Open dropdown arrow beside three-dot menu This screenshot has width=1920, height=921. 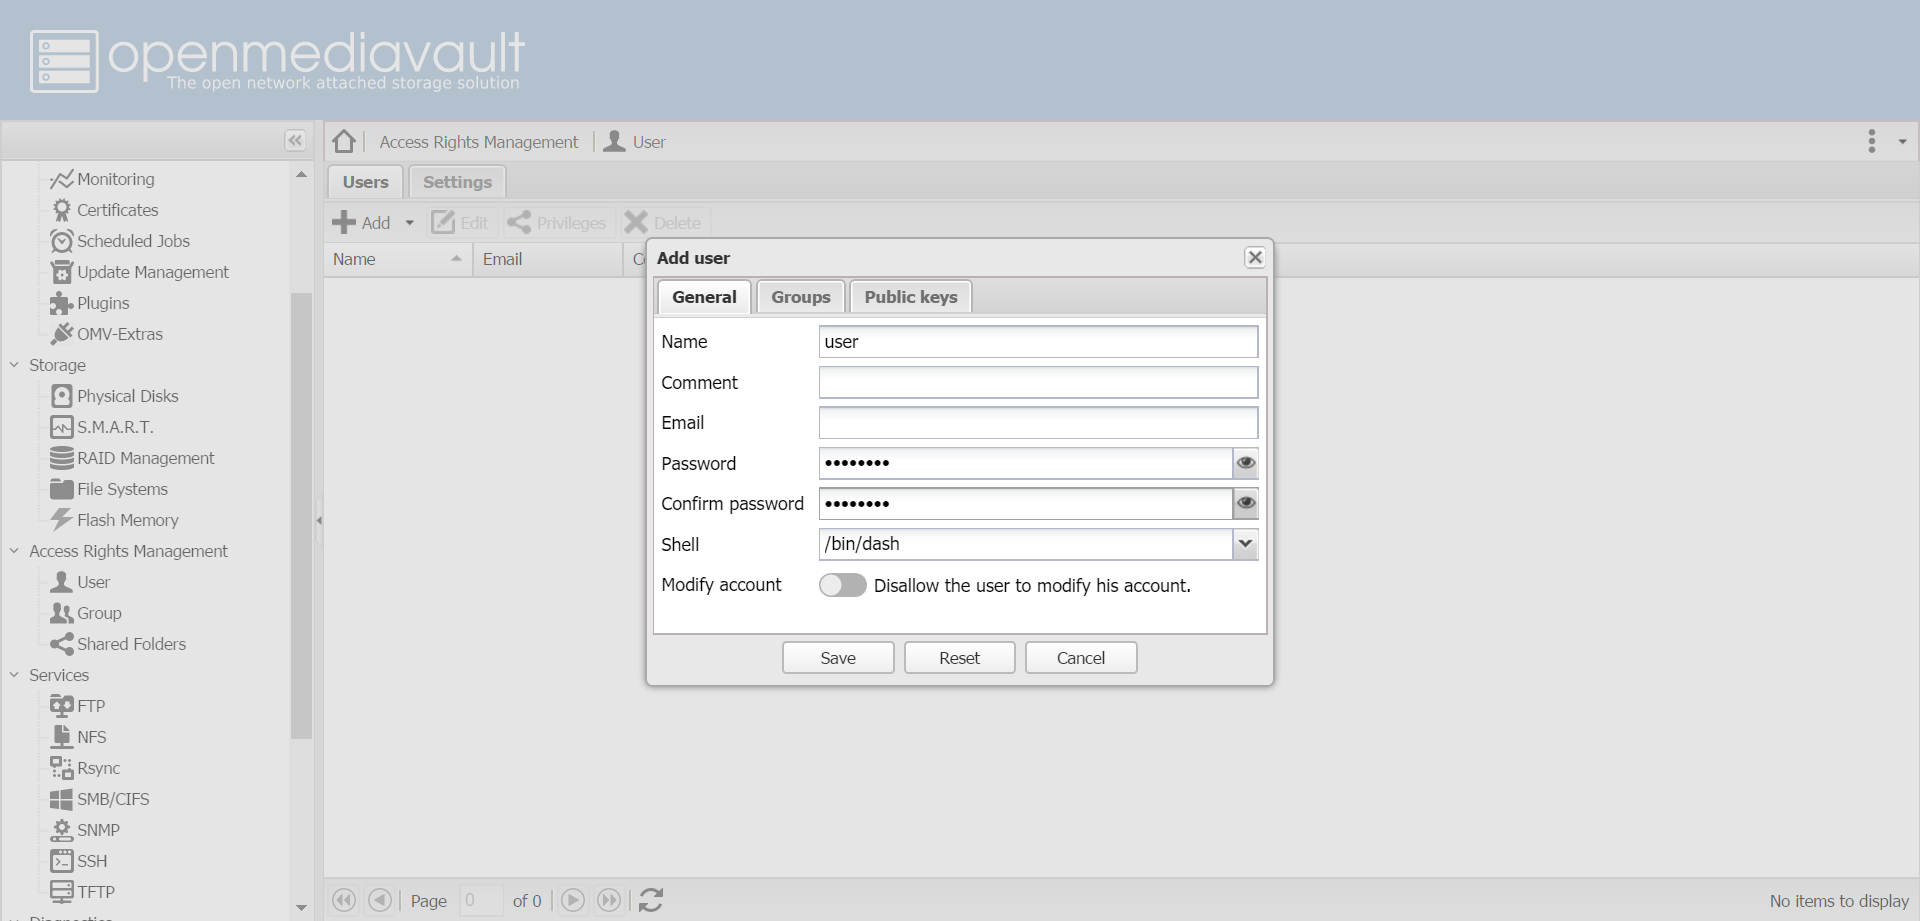pos(1902,142)
